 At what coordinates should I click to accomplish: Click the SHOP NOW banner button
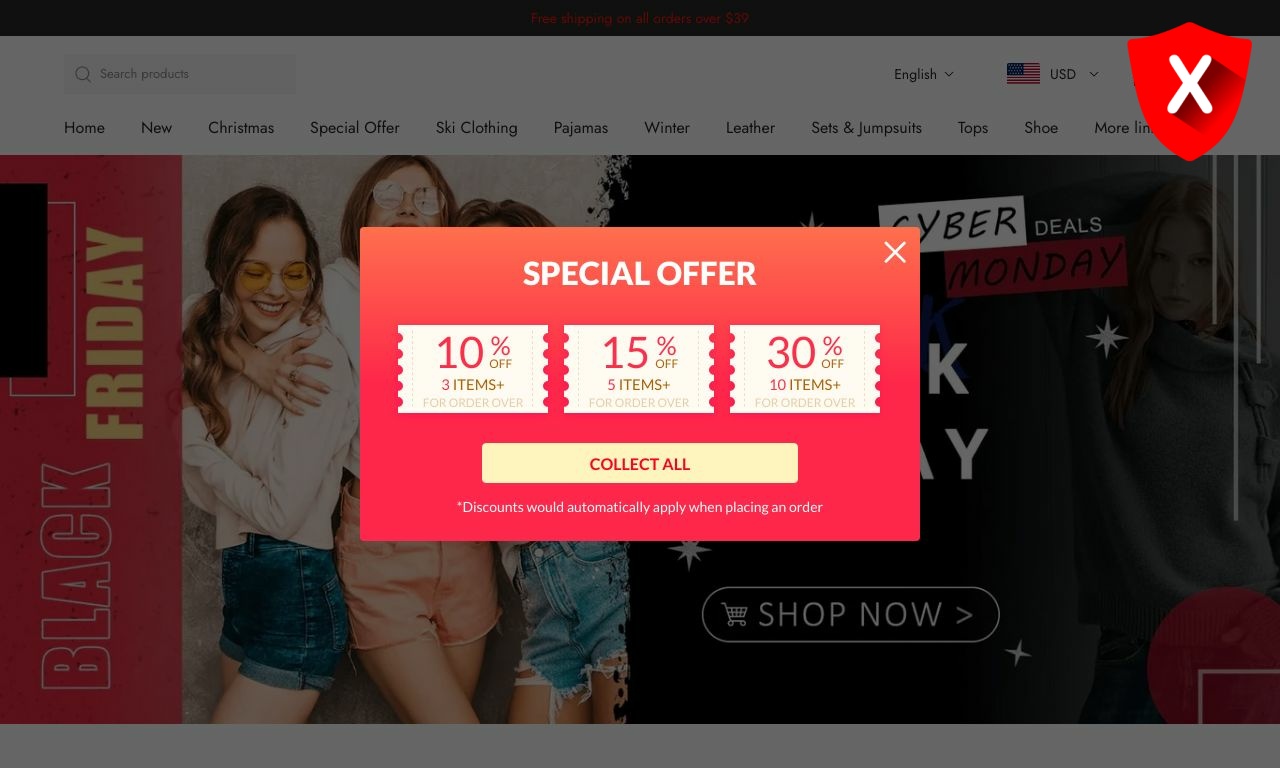point(851,614)
